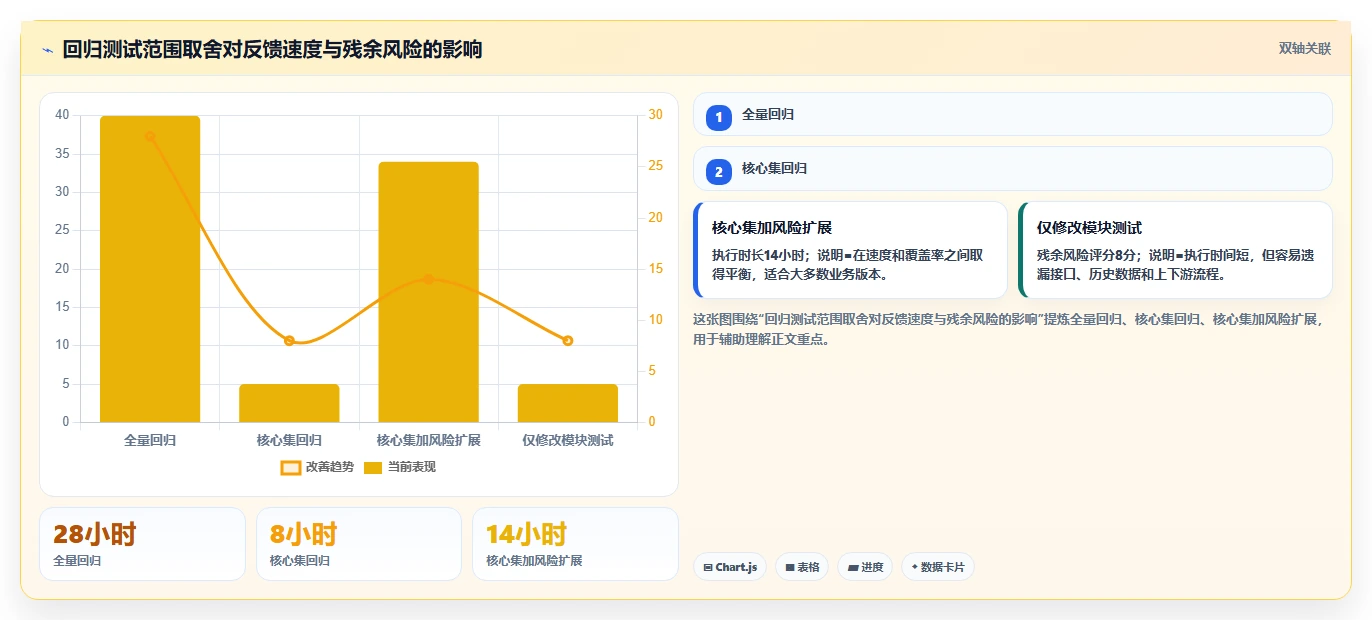Click the 表格 tag chip
Image resolution: width=1372 pixels, height=620 pixels.
(802, 567)
